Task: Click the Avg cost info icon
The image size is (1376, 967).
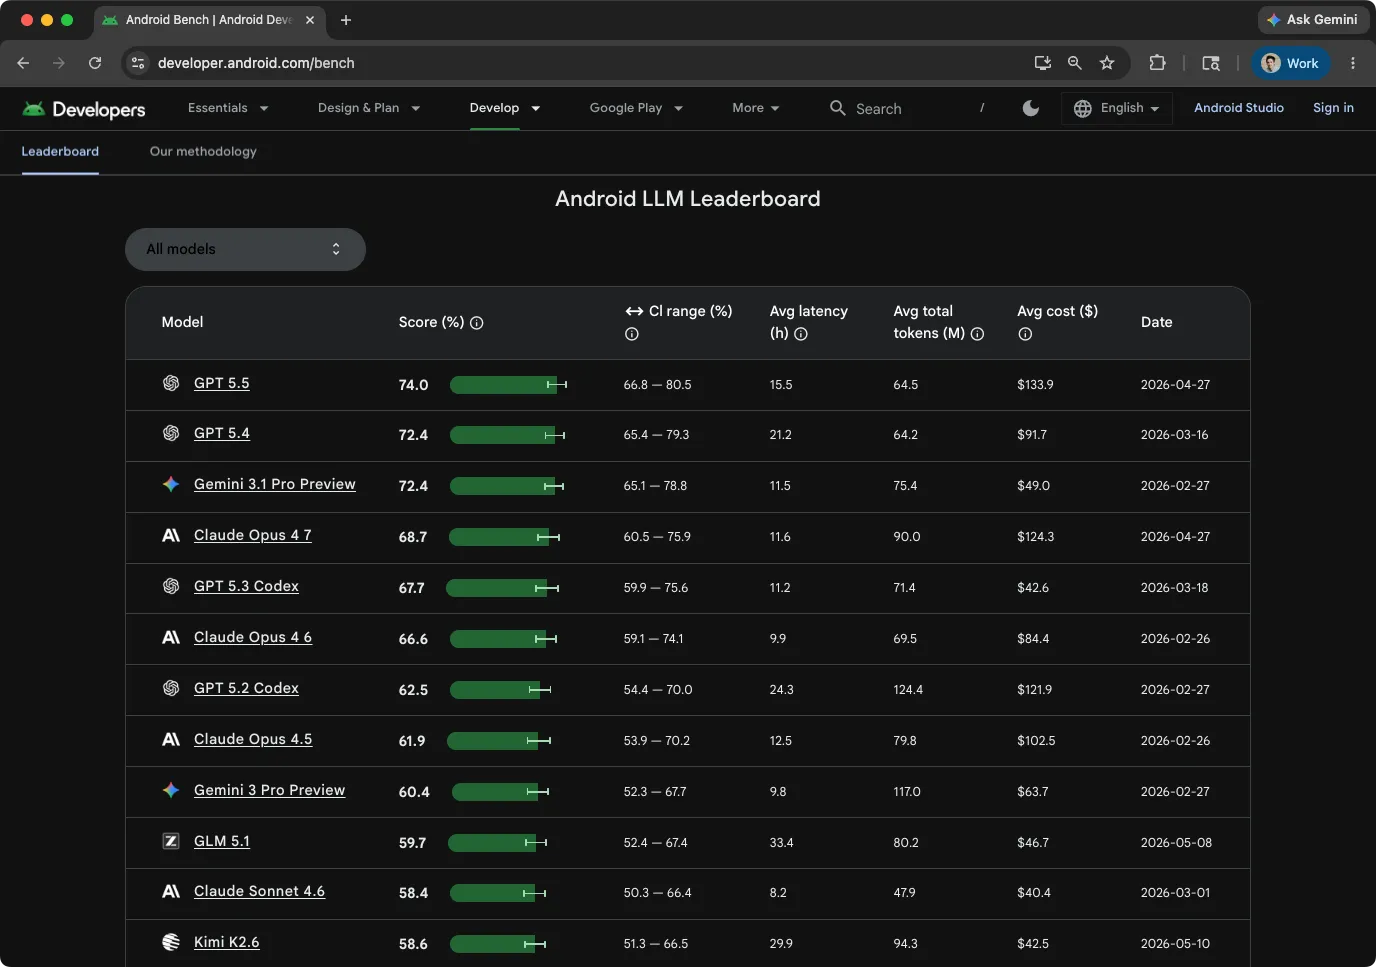Action: pos(1025,334)
